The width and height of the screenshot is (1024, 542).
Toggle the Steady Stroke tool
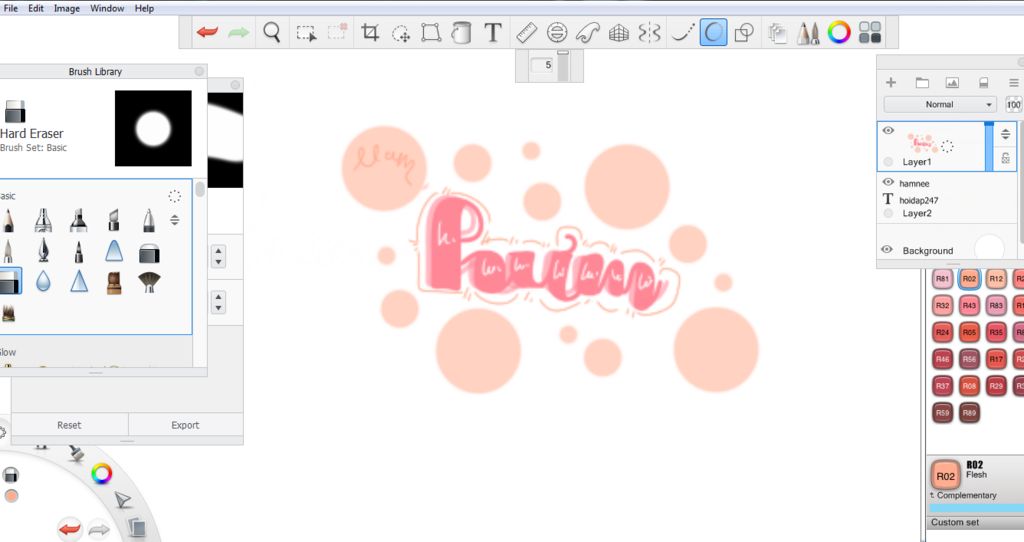[x=682, y=32]
